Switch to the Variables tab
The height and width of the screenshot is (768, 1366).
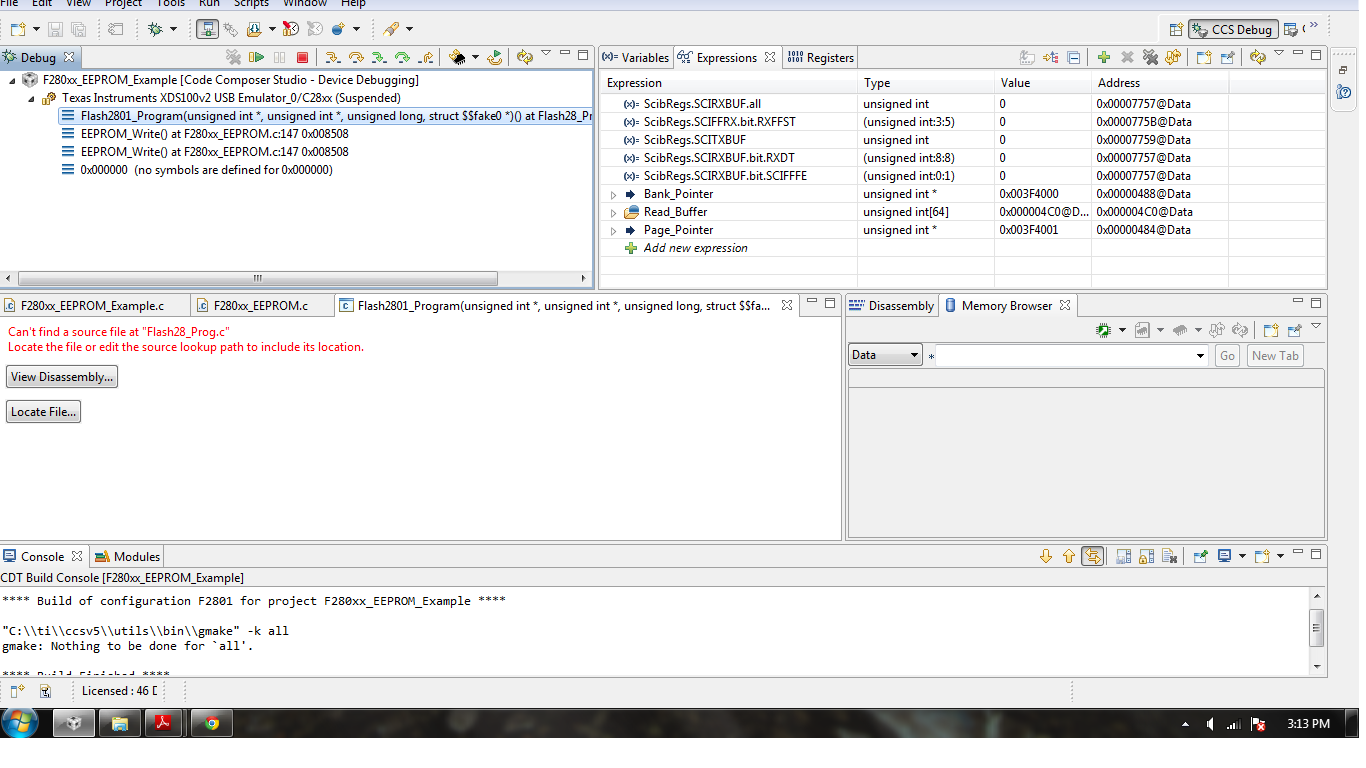(635, 58)
